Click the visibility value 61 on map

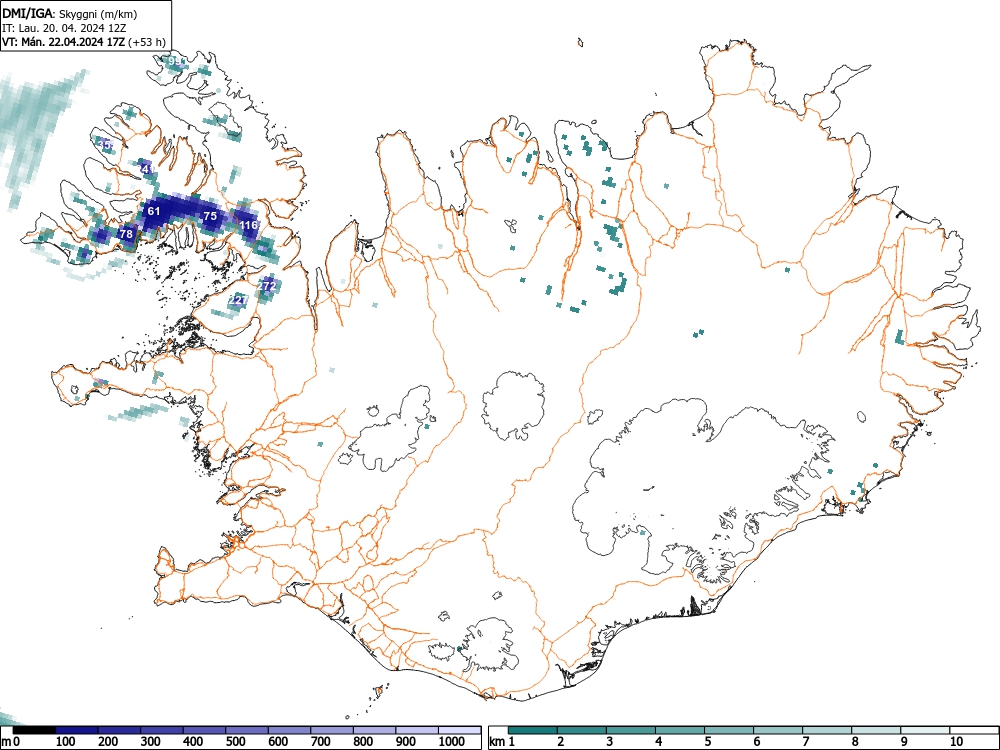[154, 210]
